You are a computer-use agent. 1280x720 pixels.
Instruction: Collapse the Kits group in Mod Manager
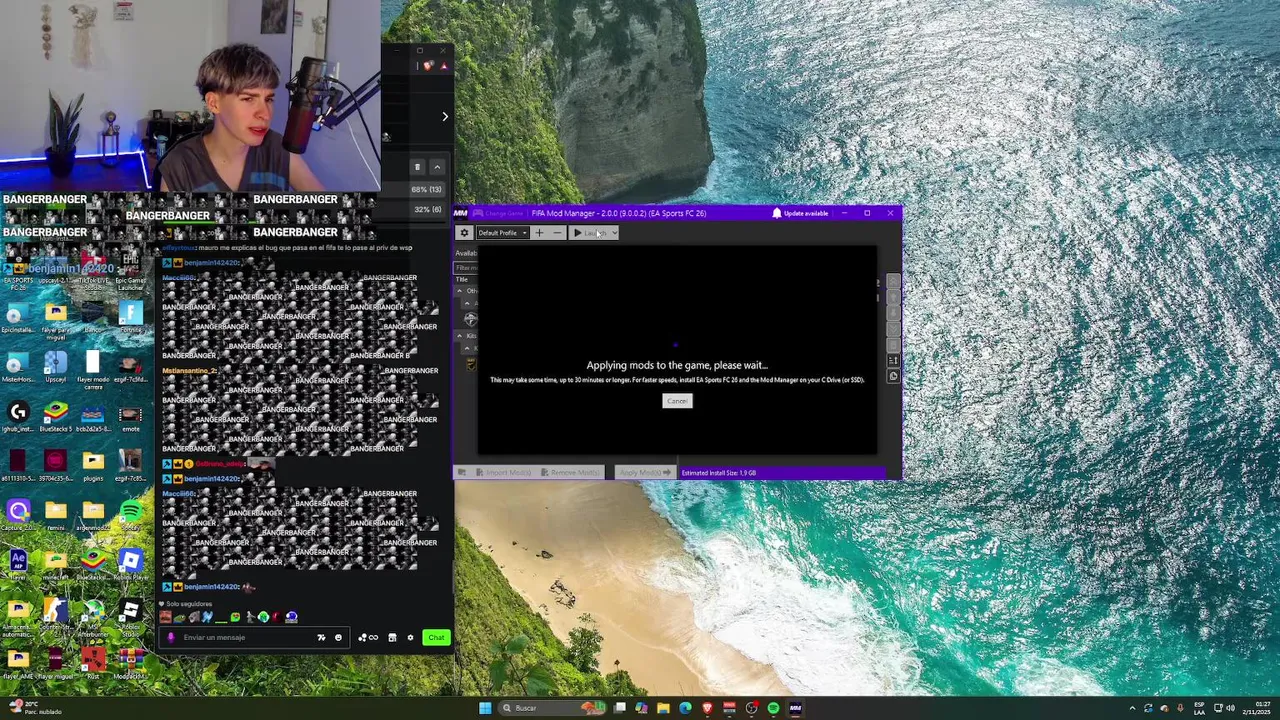click(x=459, y=336)
